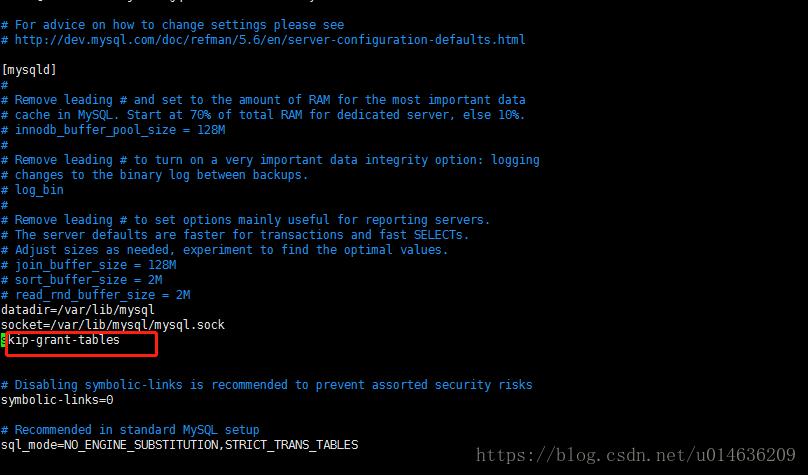Place cursor on the datadir=/var/lib/mysql line
808x475 pixels.
pos(78,310)
